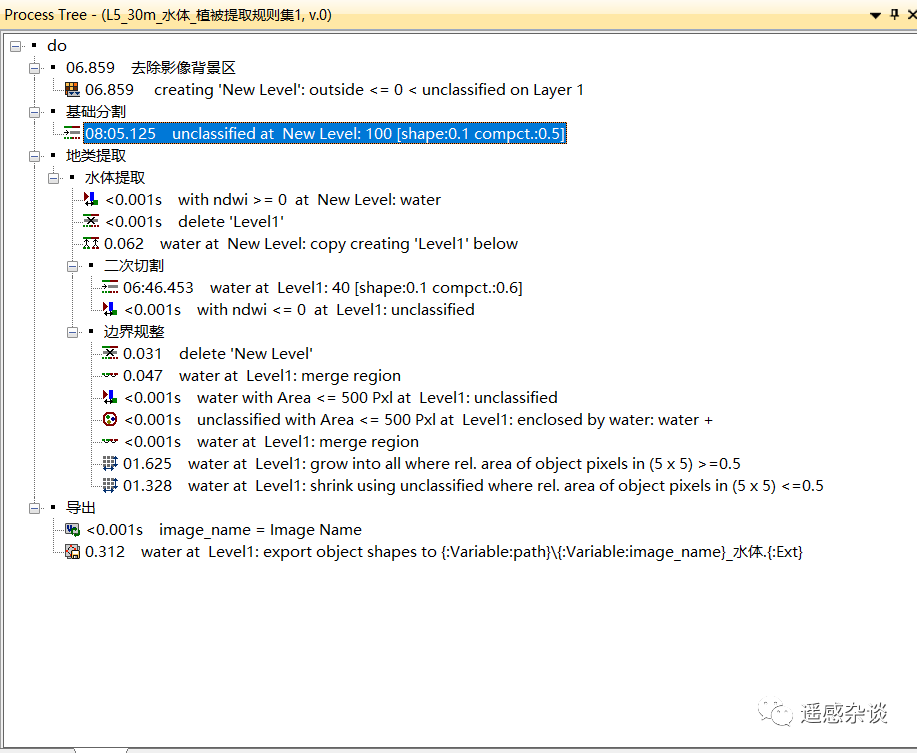Collapse the '水体提取' node
The height and width of the screenshot is (753, 917).
tap(53, 178)
